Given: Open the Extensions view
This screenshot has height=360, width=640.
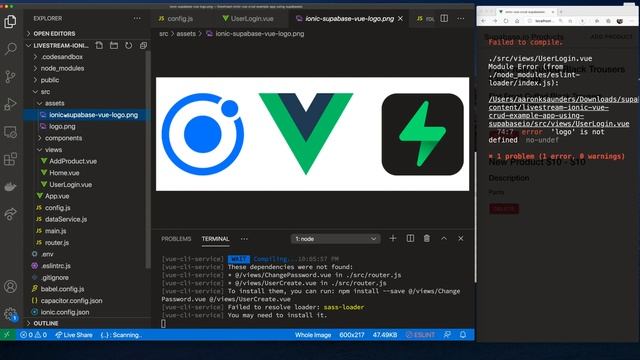Looking at the screenshot, I should tap(10, 159).
